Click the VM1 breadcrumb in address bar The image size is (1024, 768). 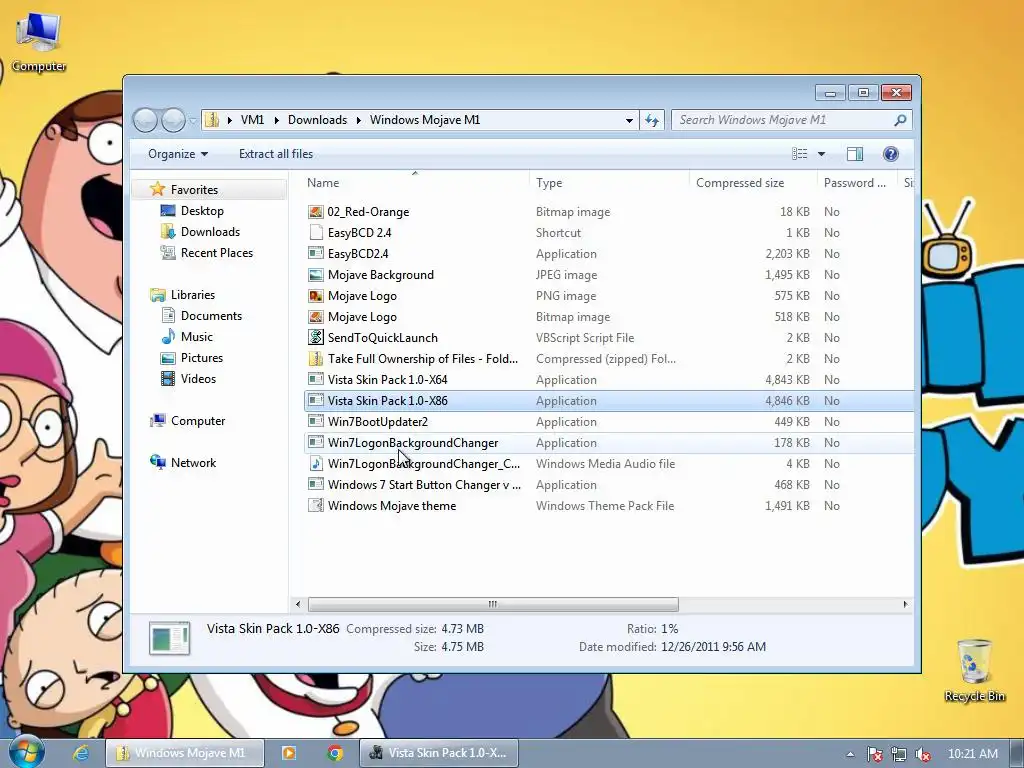252,120
